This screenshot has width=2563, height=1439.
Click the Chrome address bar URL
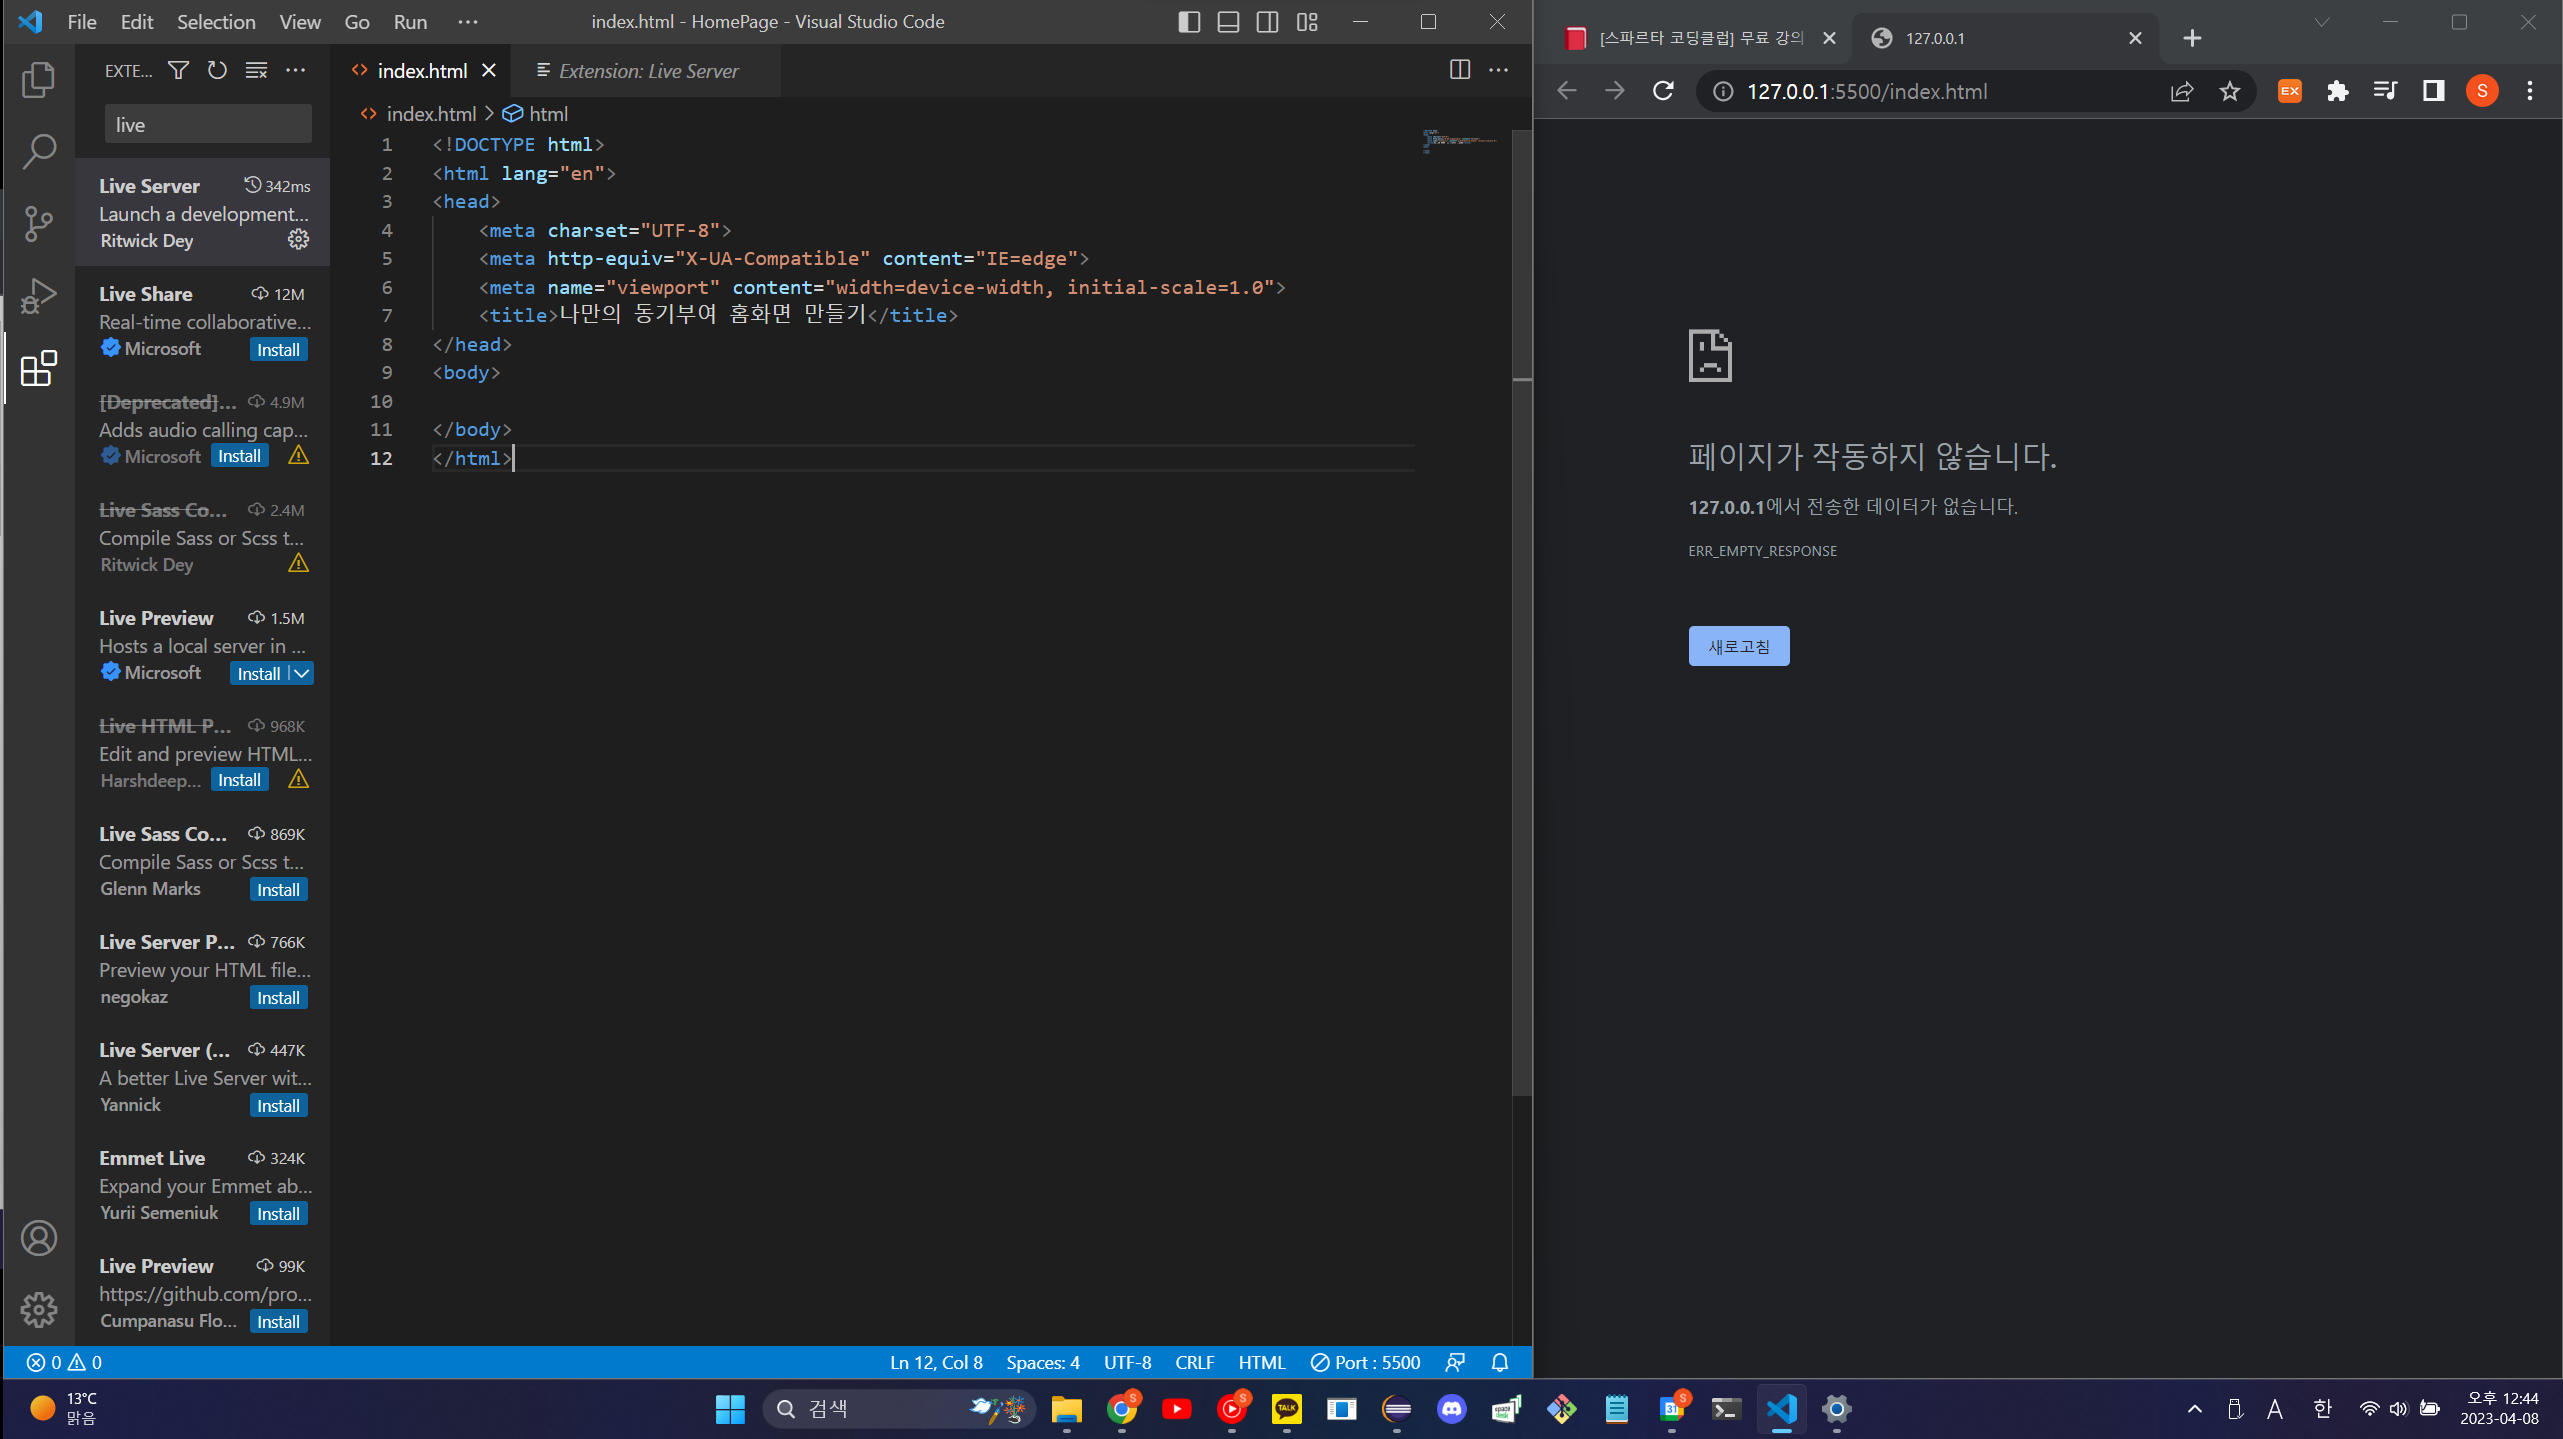[x=1866, y=91]
